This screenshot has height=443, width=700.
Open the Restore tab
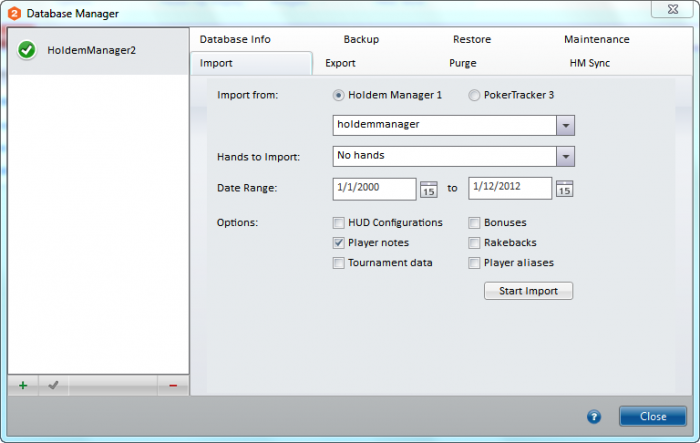472,39
